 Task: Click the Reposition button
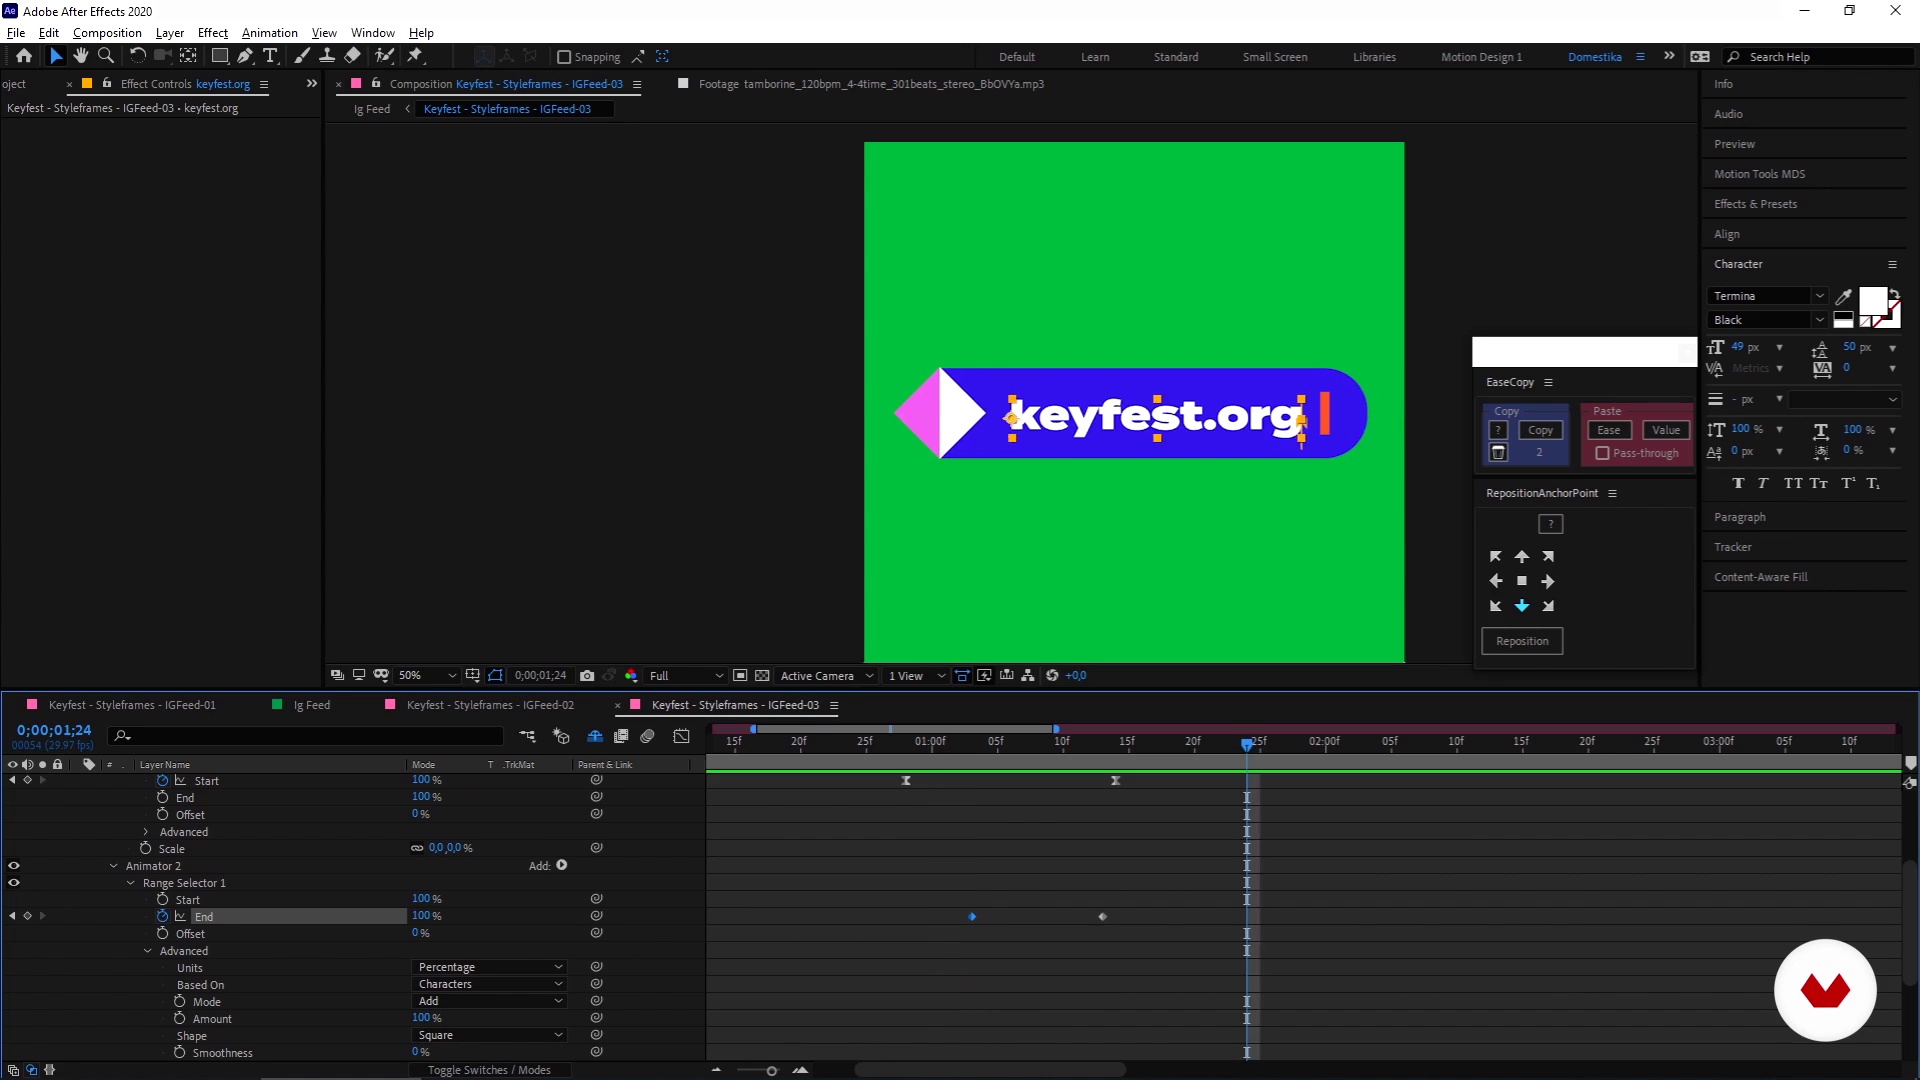[x=1522, y=641]
